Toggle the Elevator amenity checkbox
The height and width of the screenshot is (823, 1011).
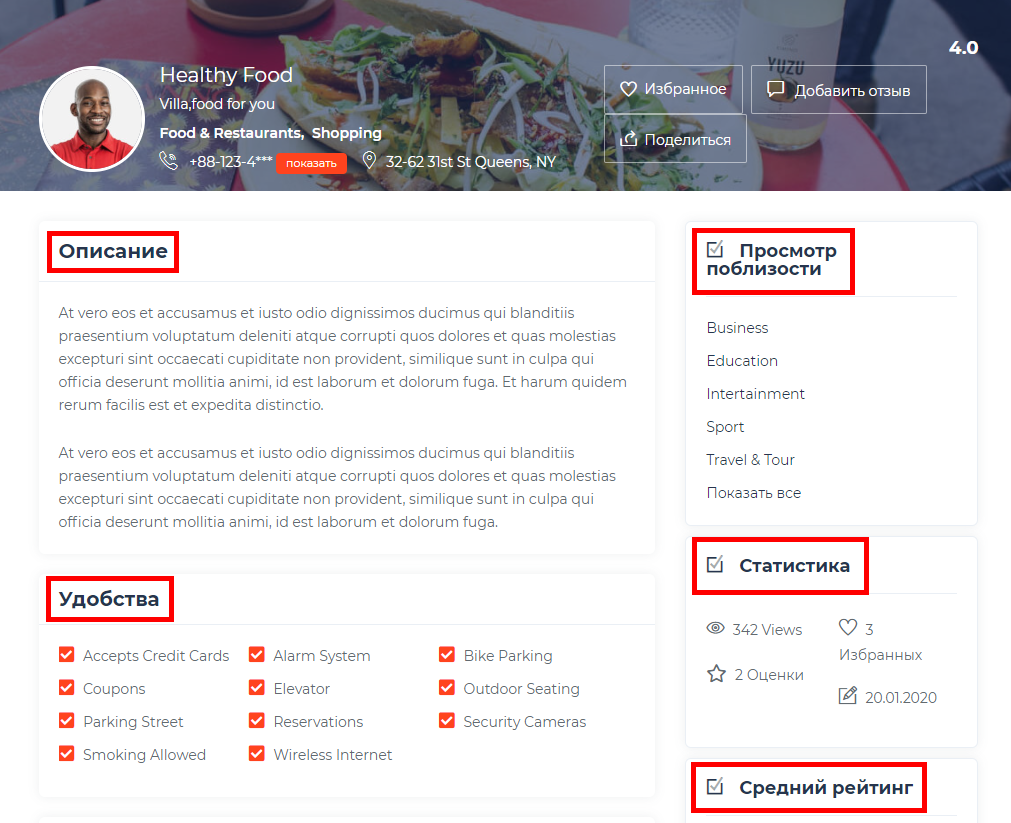pyautogui.click(x=257, y=688)
